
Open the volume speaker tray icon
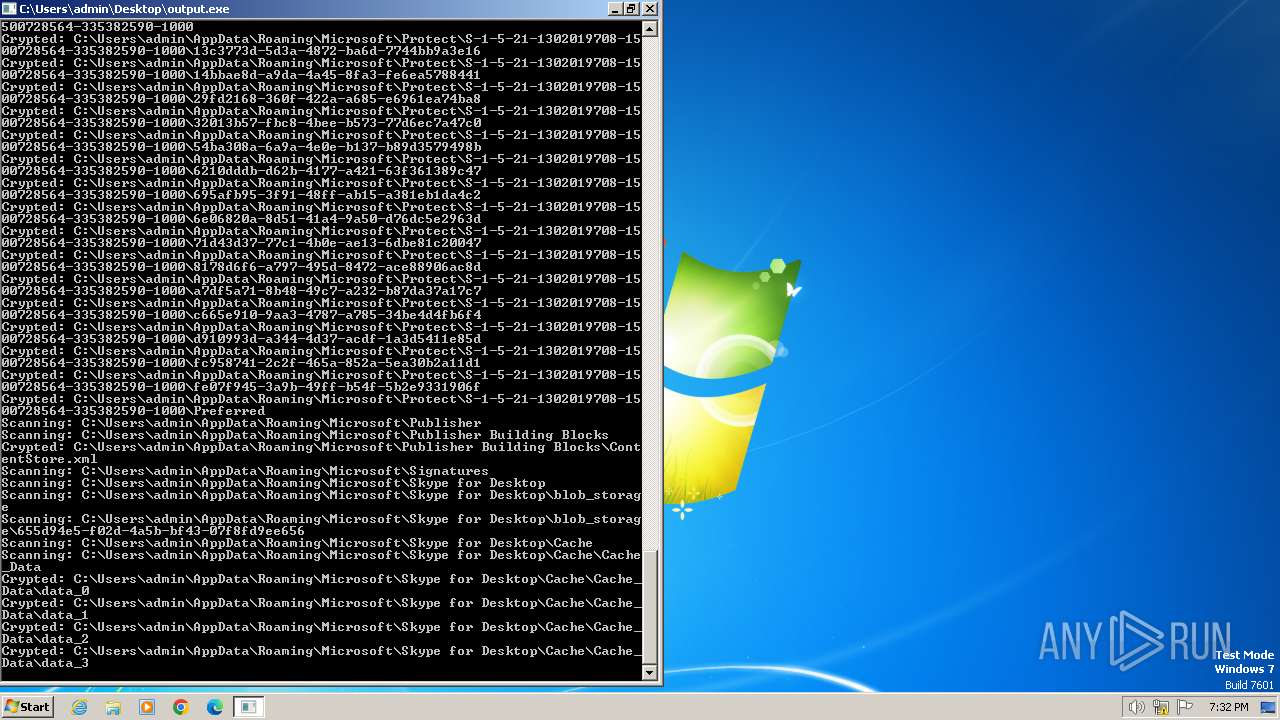(1136, 707)
